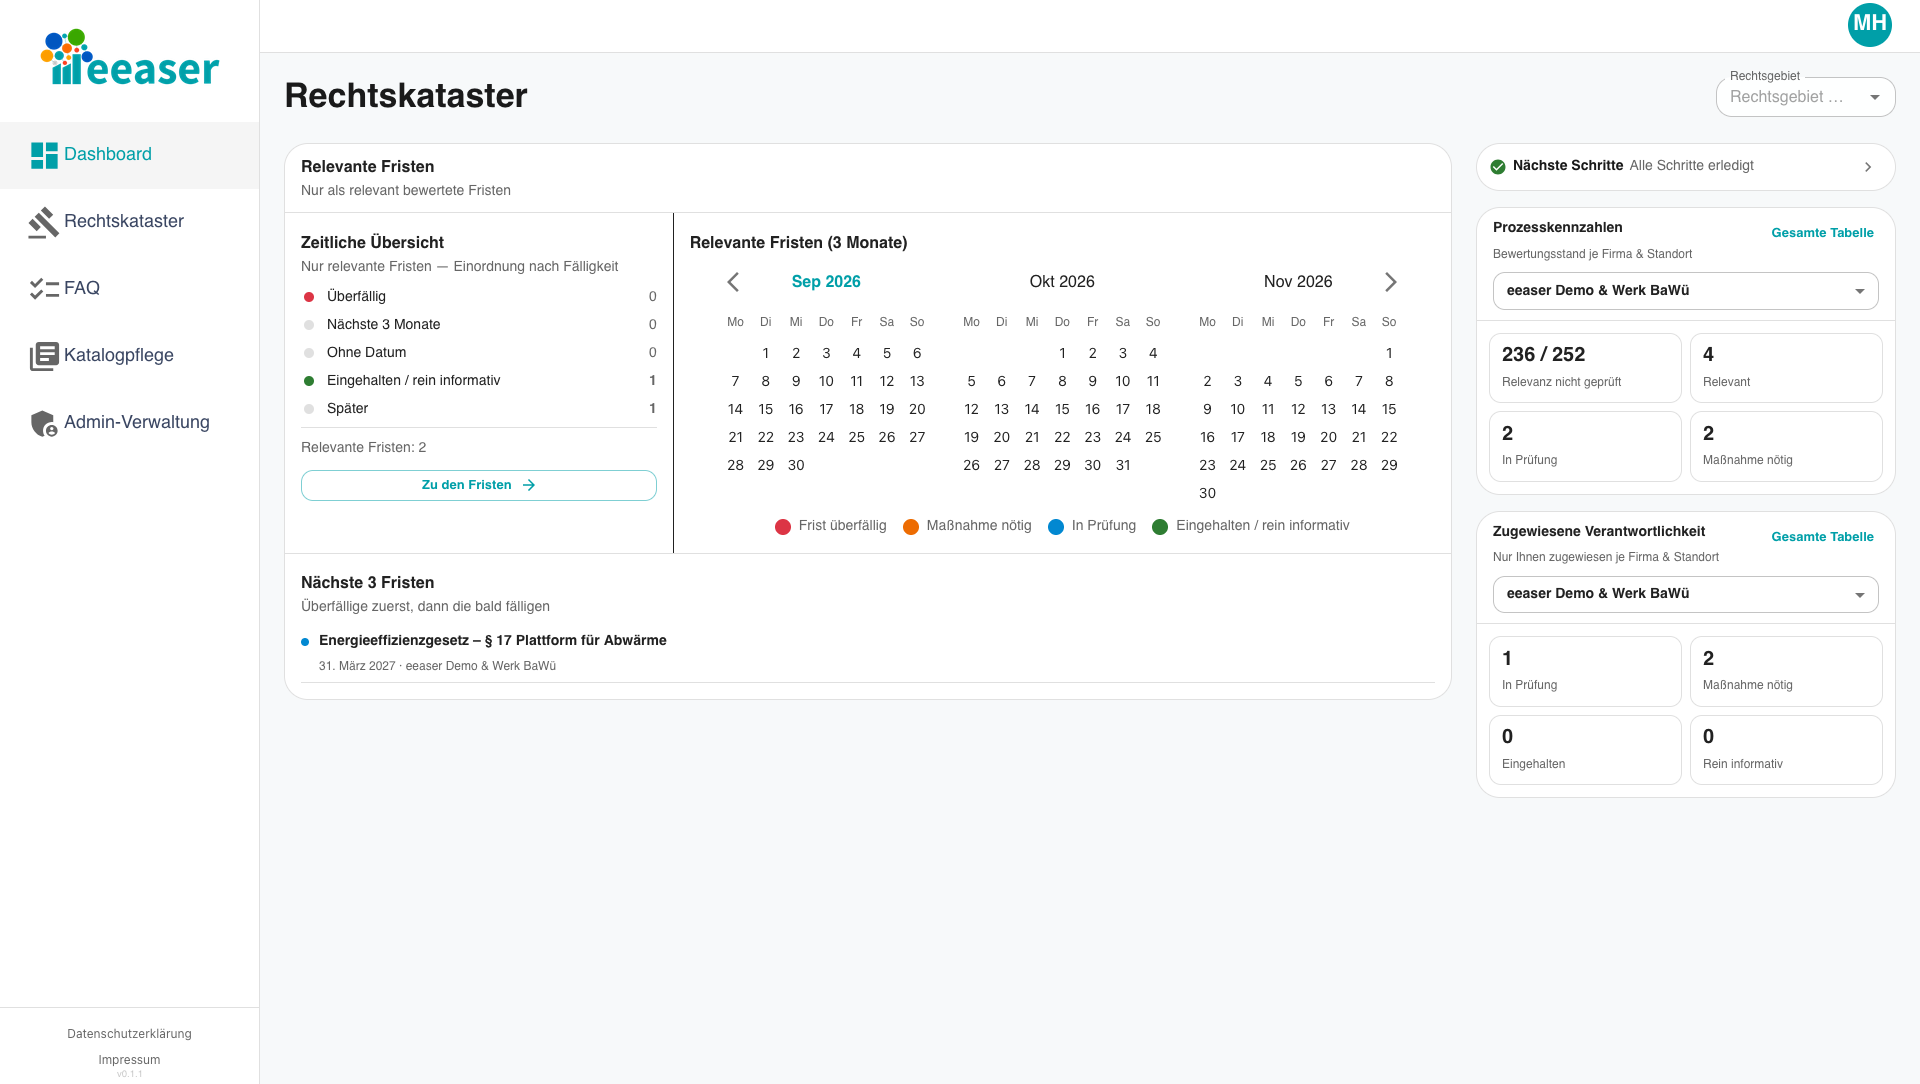Expand Nächste Schritte with the chevron
This screenshot has height=1084, width=1920.
pyautogui.click(x=1868, y=167)
